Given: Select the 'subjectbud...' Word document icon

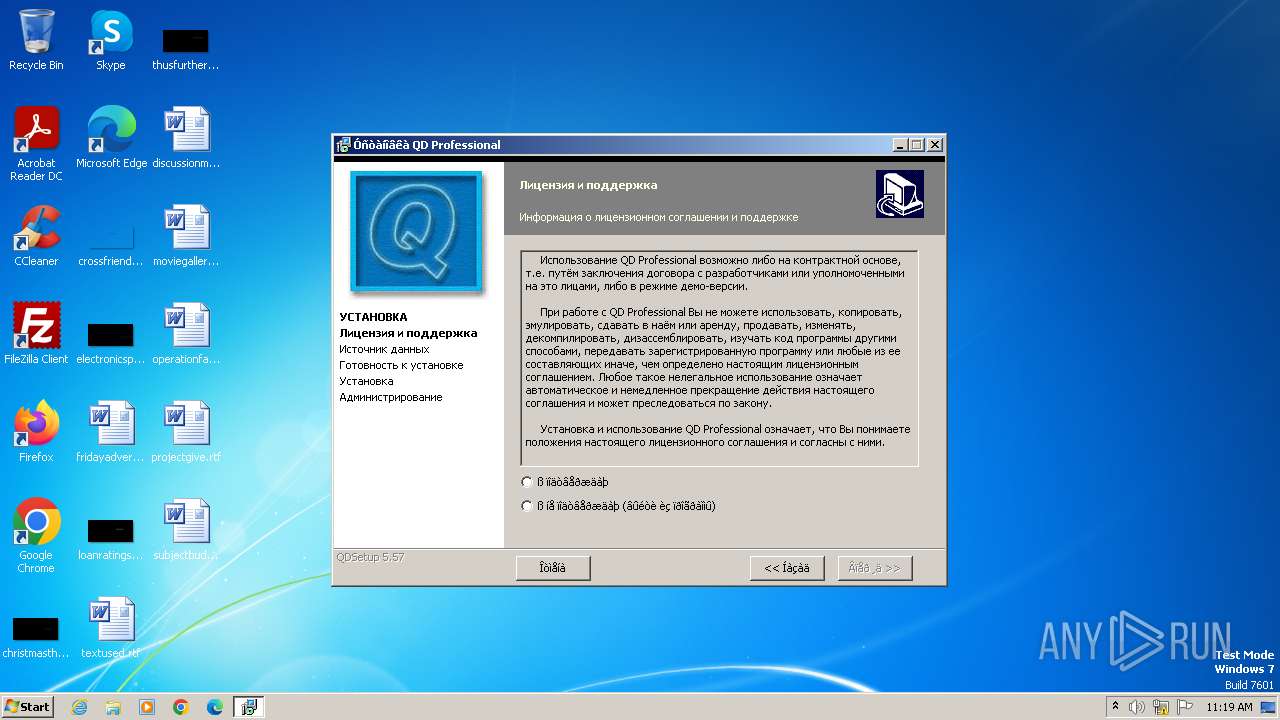Looking at the screenshot, I should click(x=186, y=530).
